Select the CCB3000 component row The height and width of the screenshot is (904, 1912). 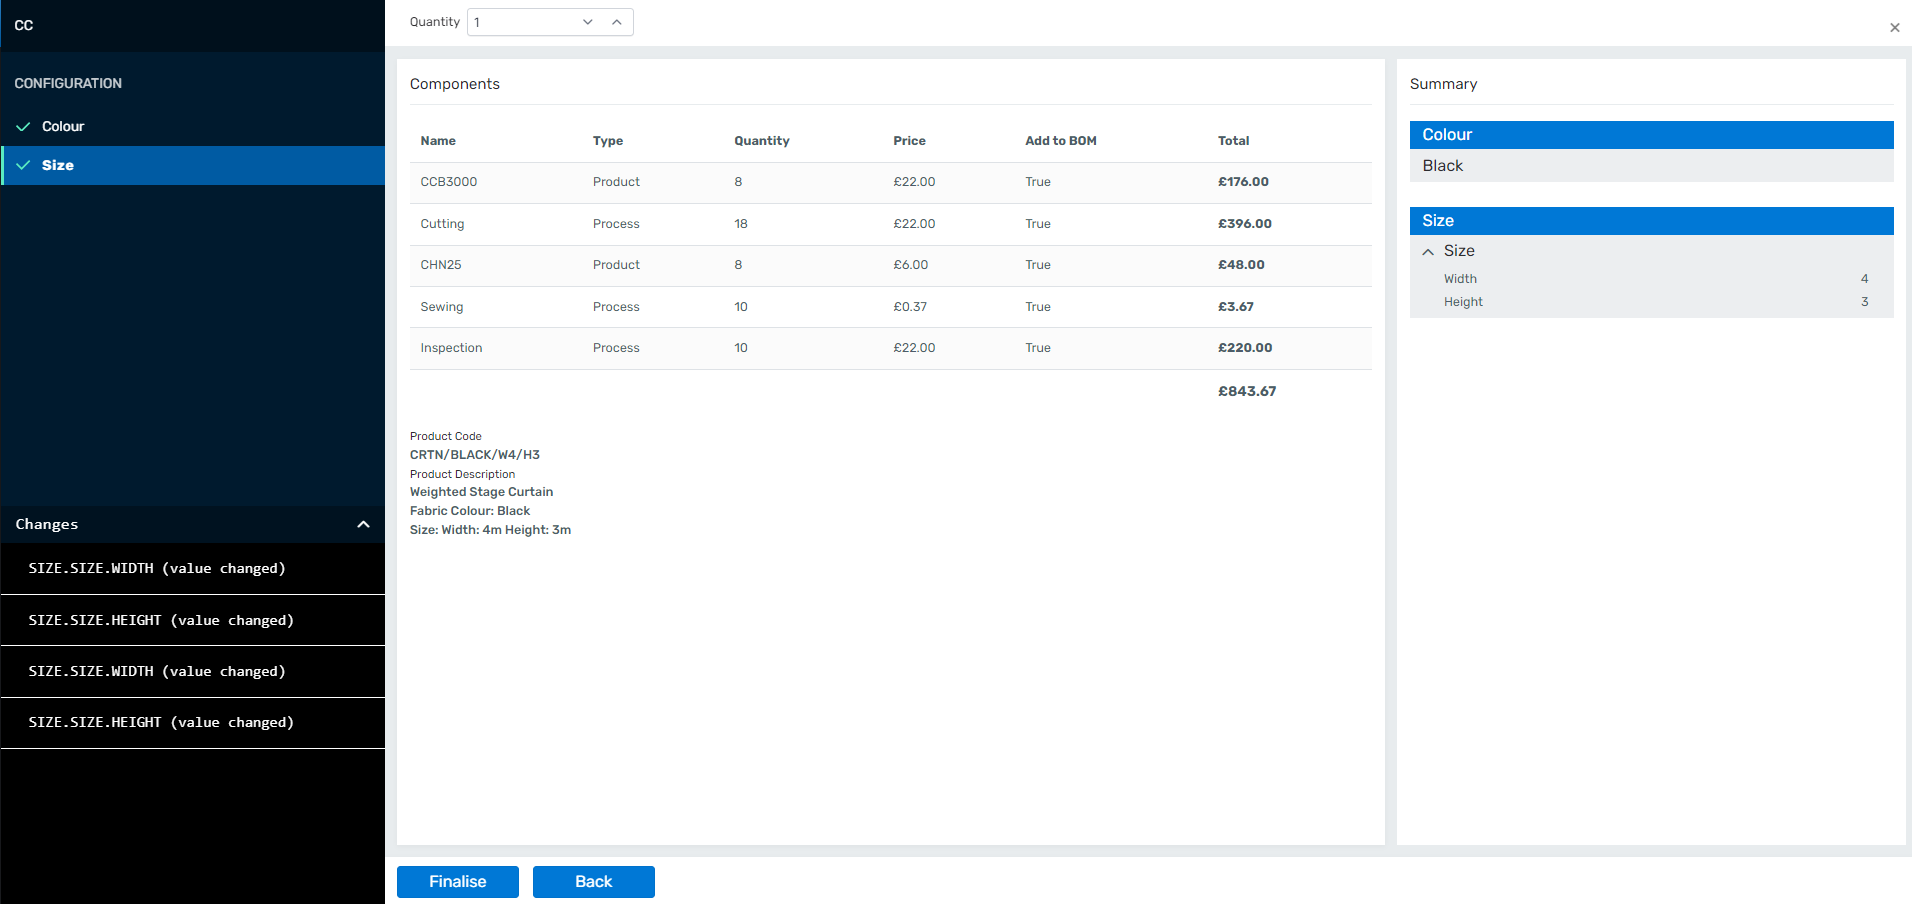(x=889, y=182)
